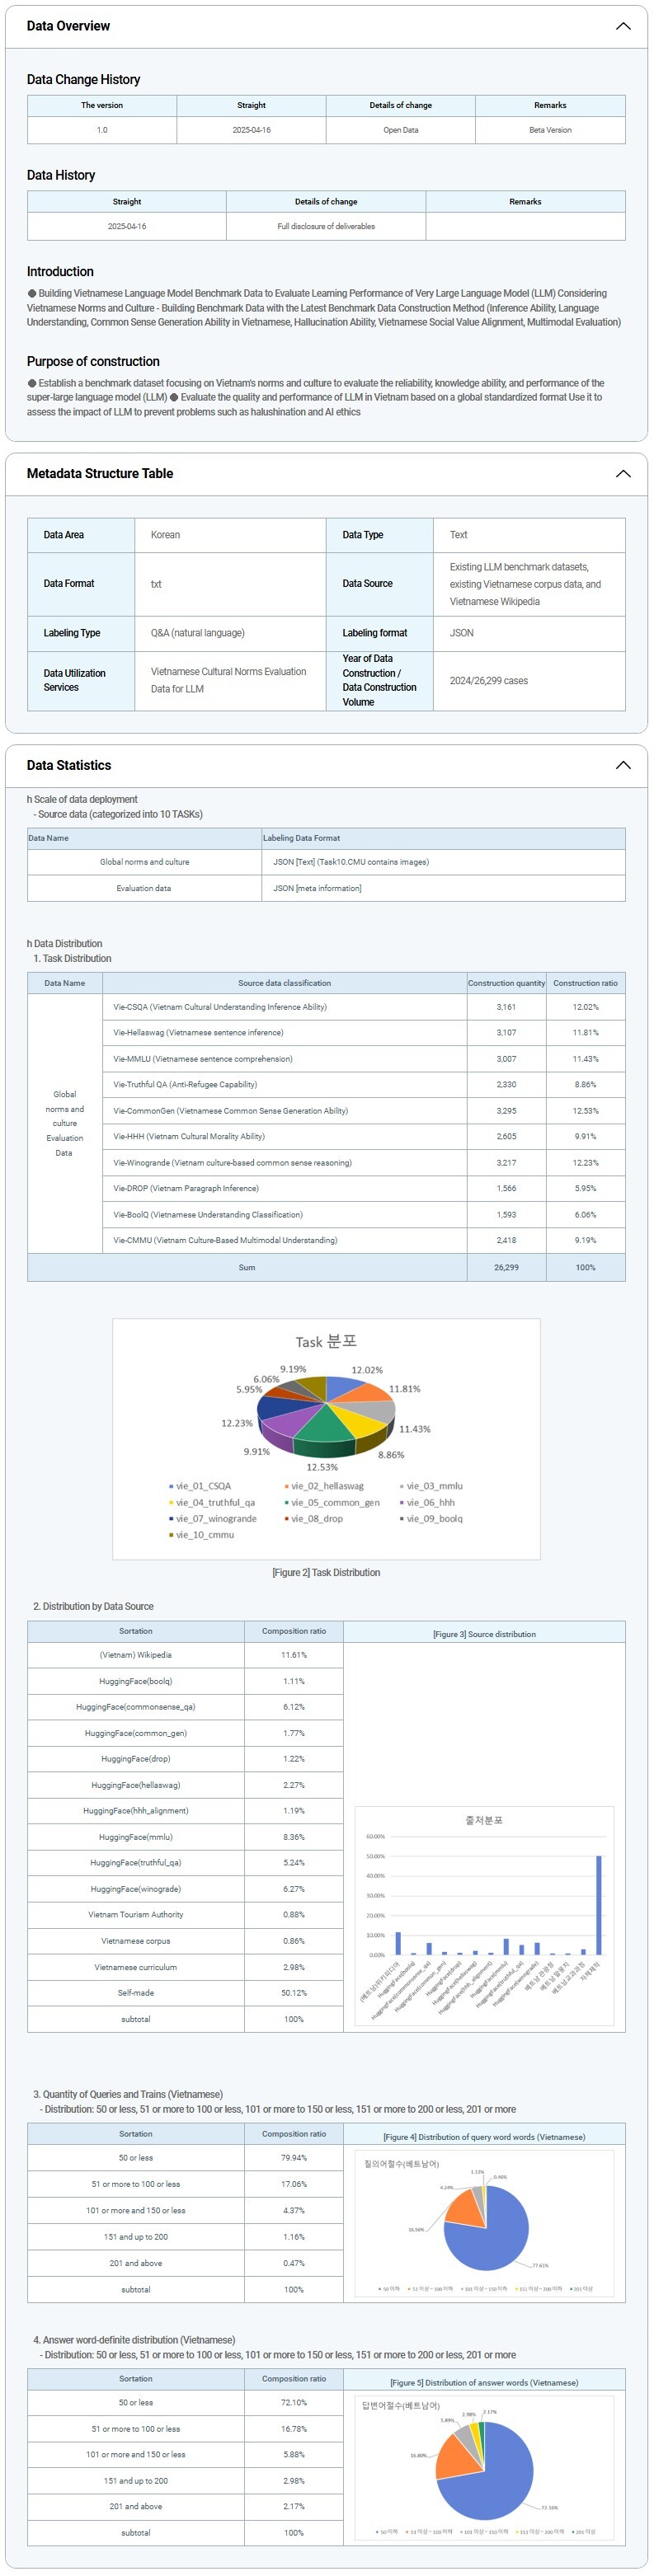Click the tallest bar in source distribution chart
Image resolution: width=654 pixels, height=2576 pixels.
tap(598, 1904)
